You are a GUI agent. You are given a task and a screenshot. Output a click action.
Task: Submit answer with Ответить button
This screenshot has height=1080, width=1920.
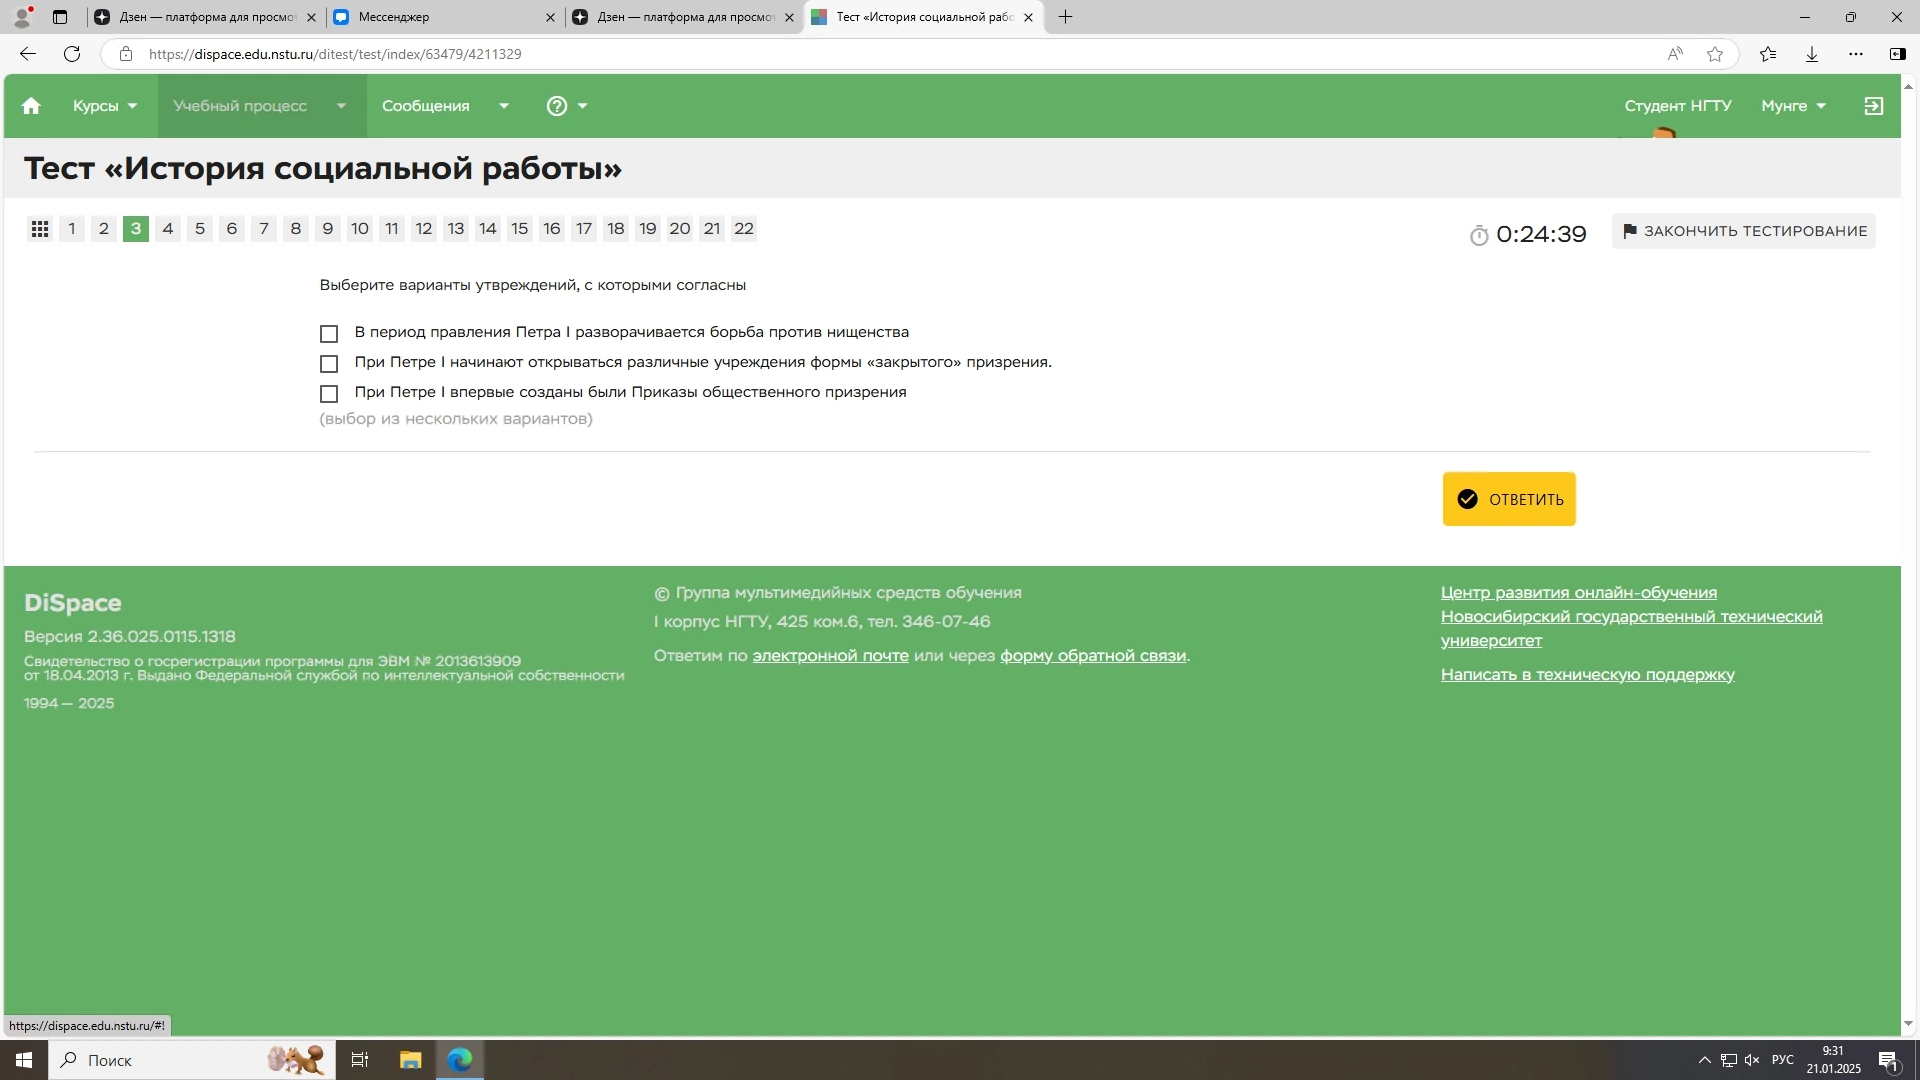(x=1509, y=499)
